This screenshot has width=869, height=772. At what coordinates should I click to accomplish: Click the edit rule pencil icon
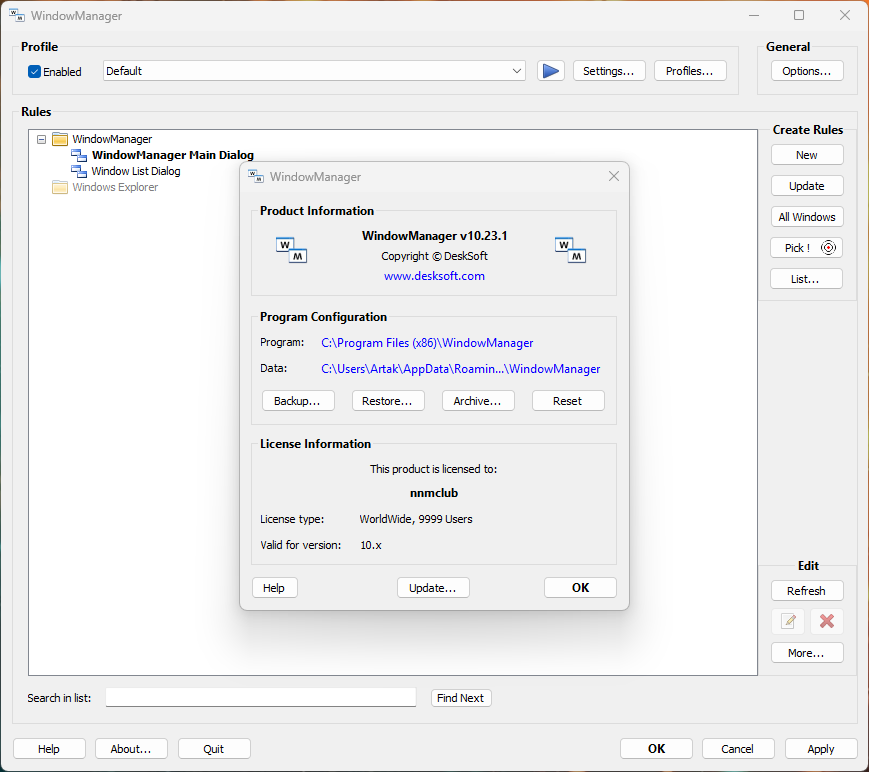[x=788, y=621]
